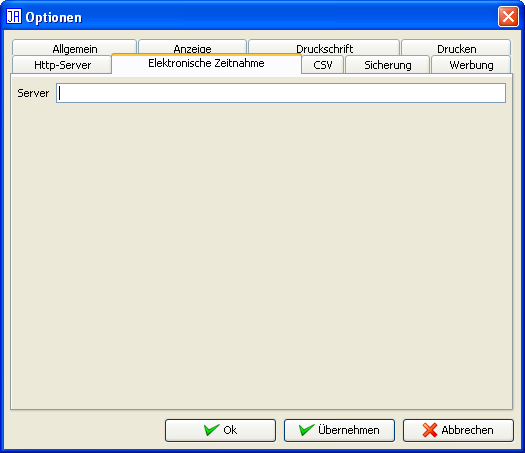
Task: Click the green checkmark icon beside Übernehmen
Action: tap(306, 430)
